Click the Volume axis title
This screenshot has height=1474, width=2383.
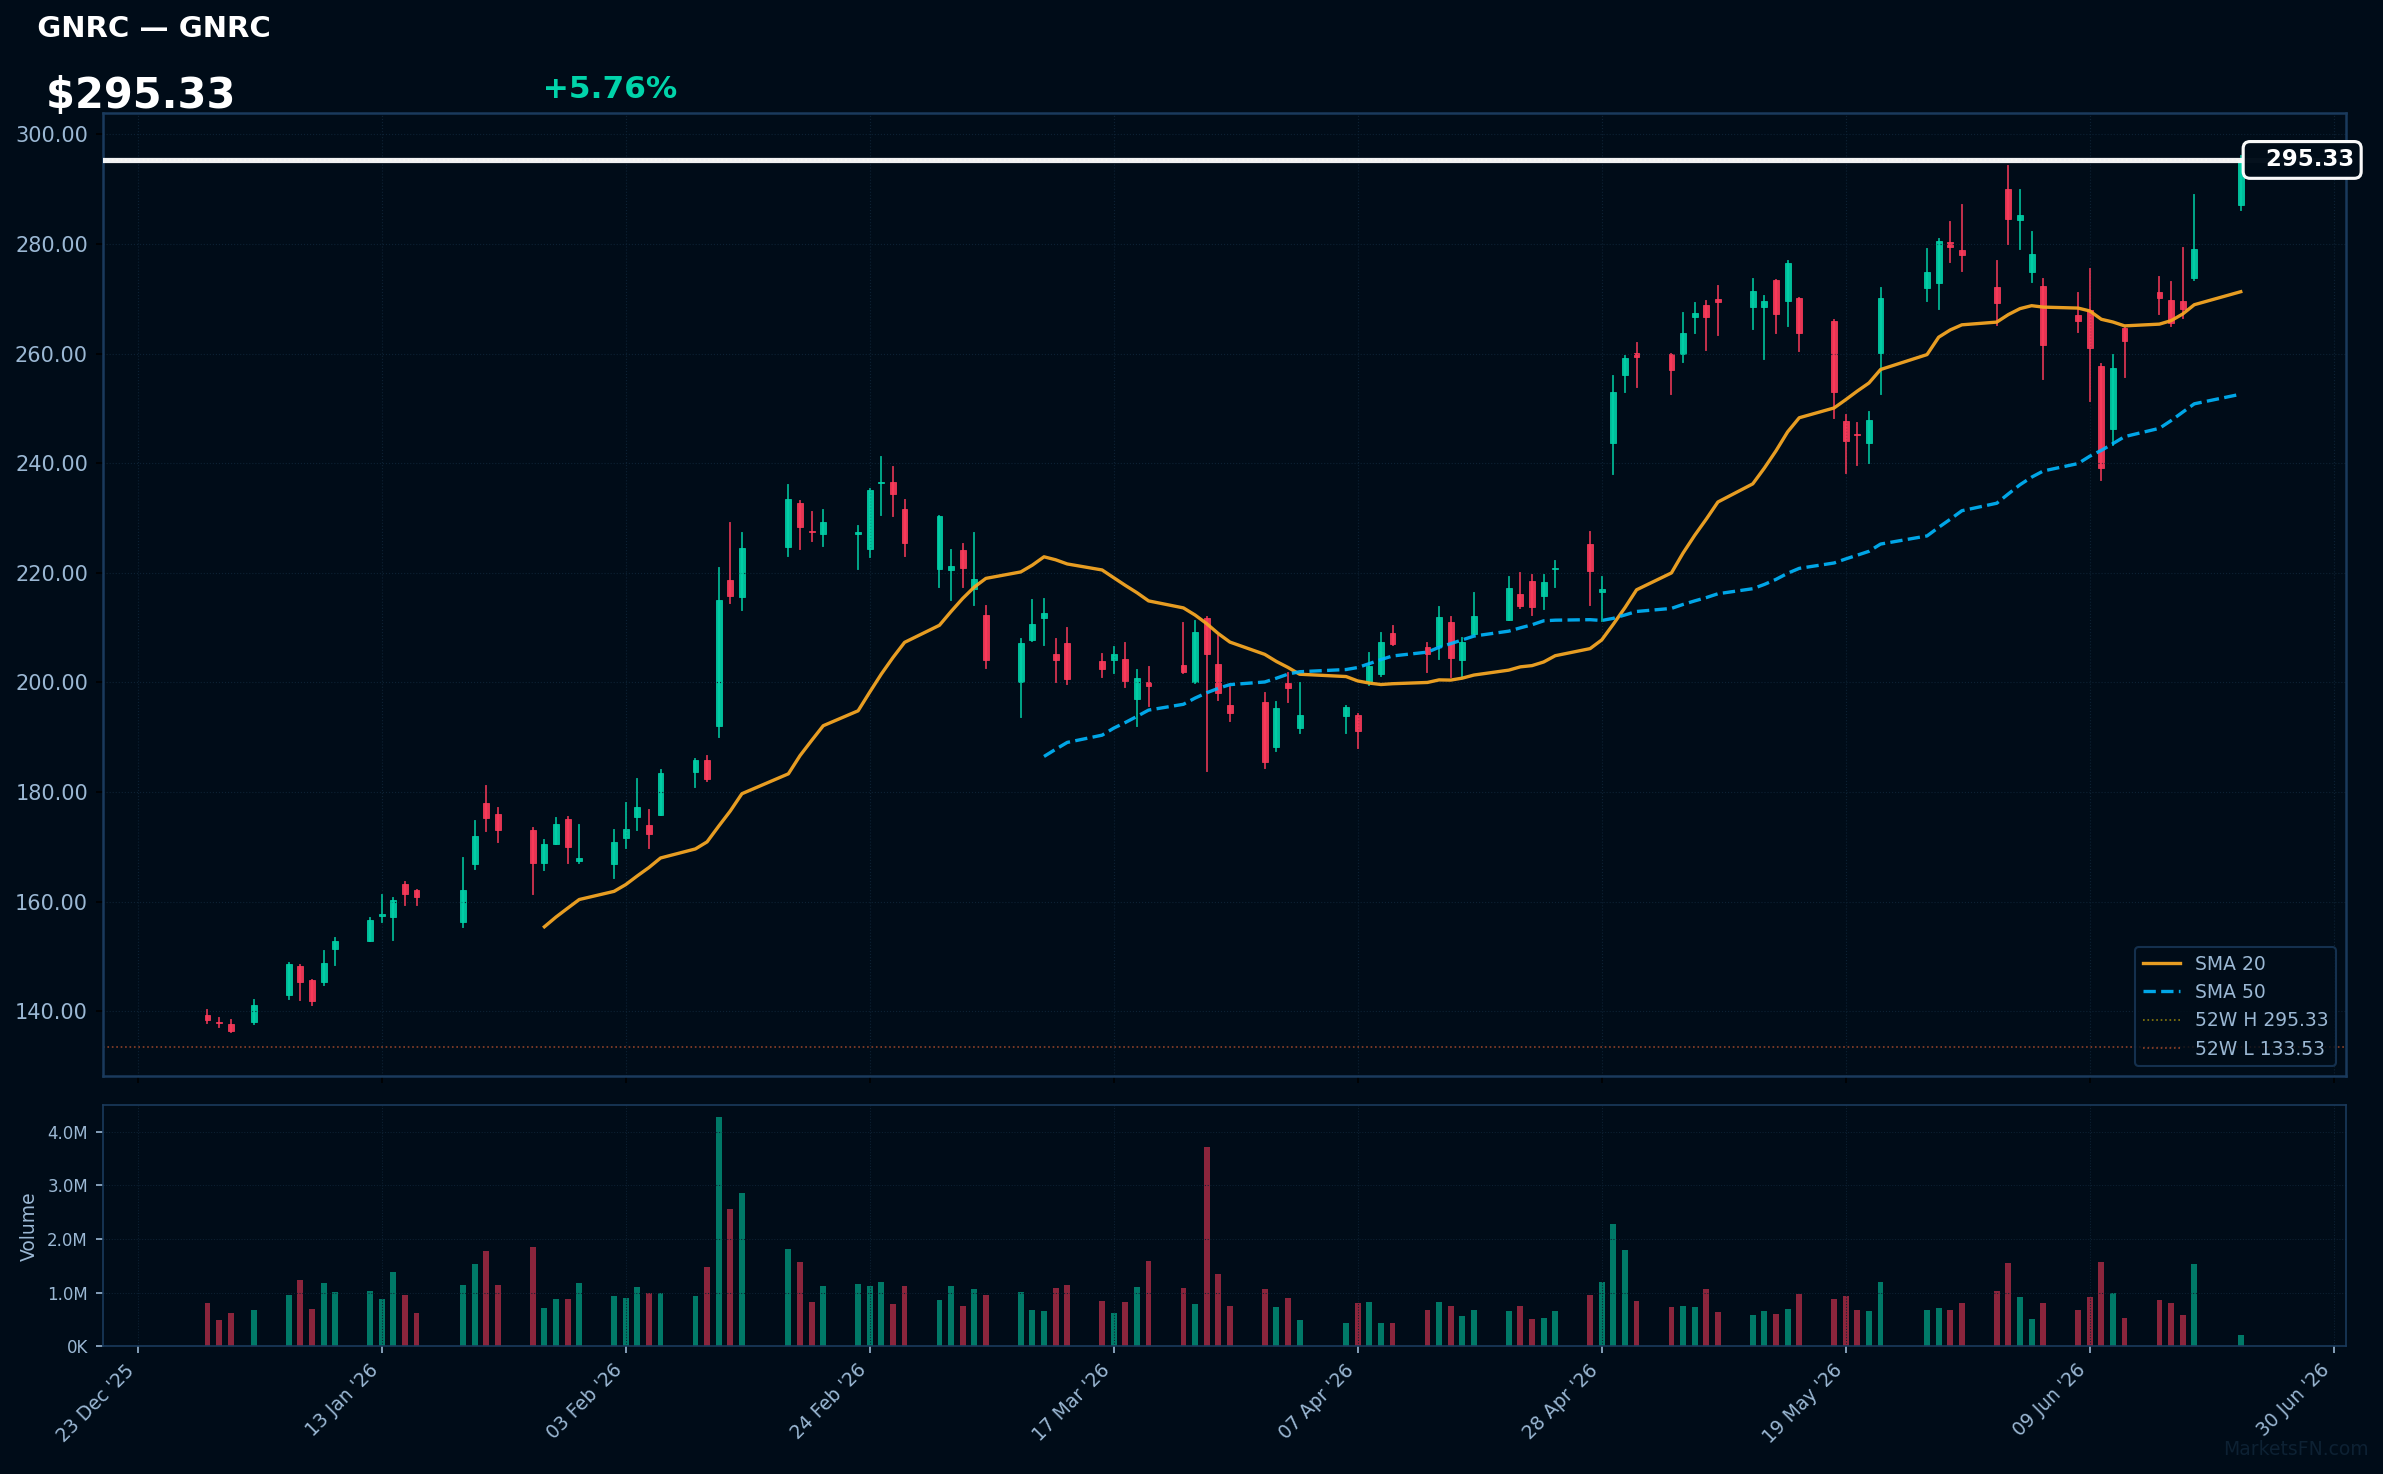[x=28, y=1227]
